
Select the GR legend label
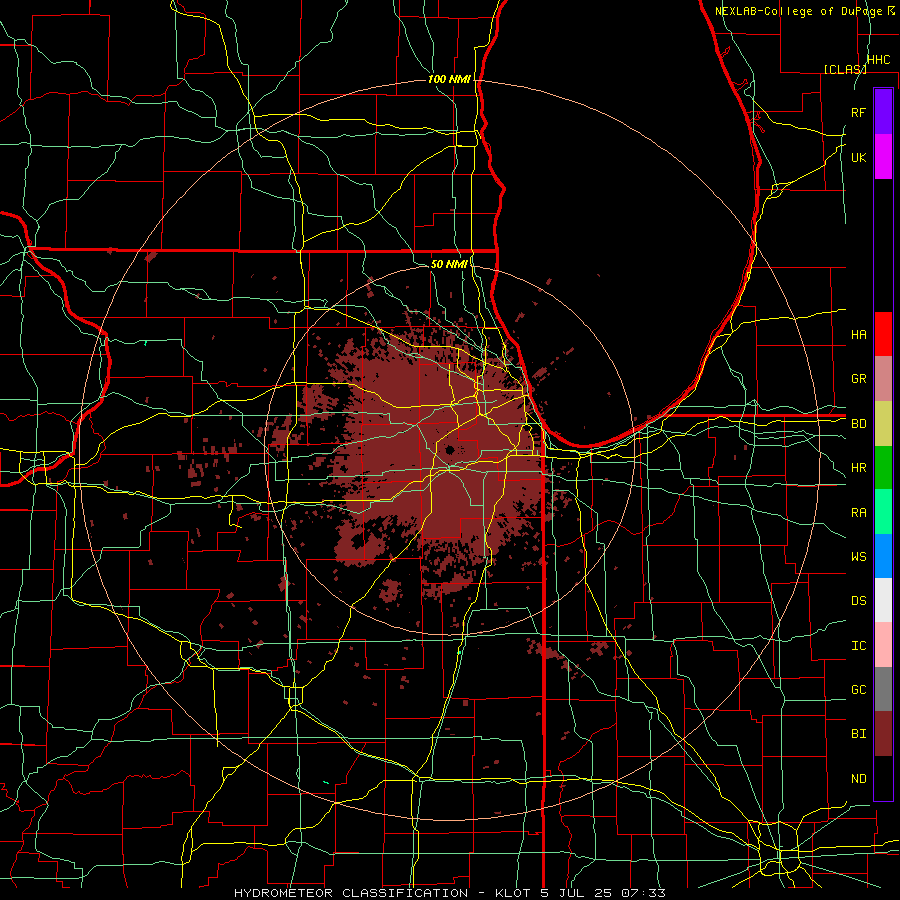859,379
